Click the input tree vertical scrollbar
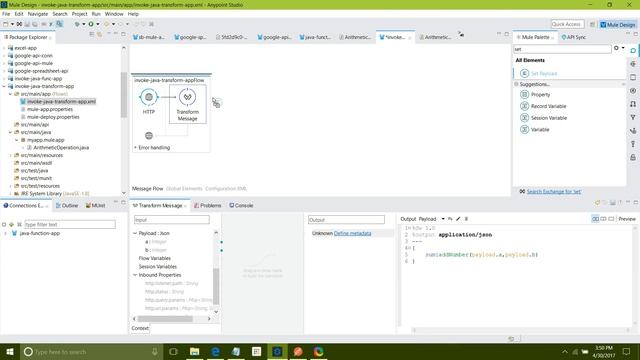The image size is (640, 360). [x=216, y=286]
